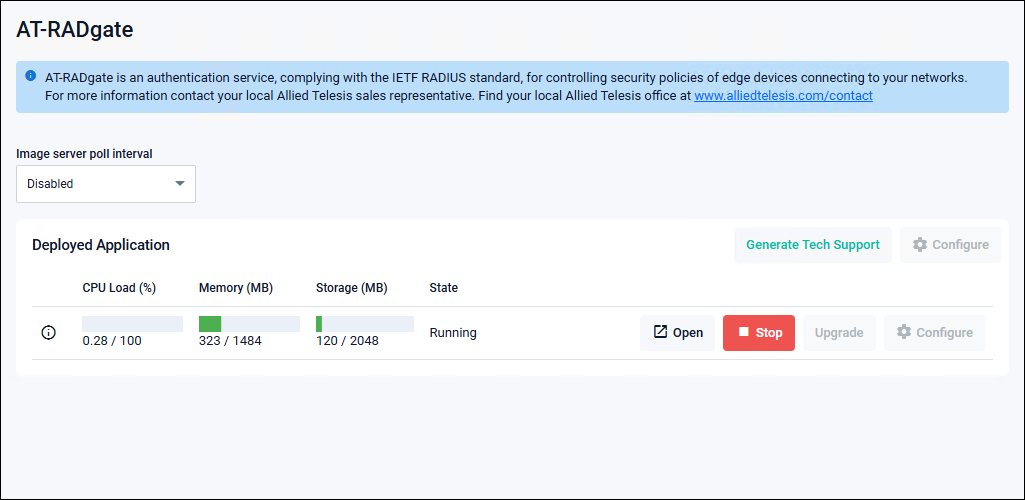This screenshot has width=1025, height=500.
Task: Click the info icon in the blue banner
Action: [x=30, y=76]
